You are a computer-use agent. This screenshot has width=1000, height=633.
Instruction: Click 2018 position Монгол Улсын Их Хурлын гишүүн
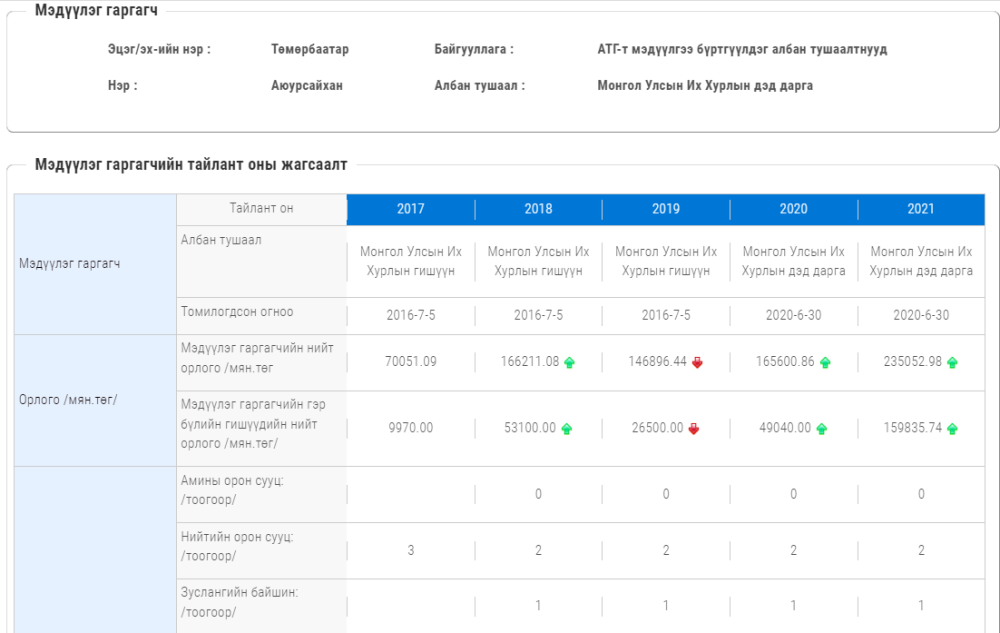pyautogui.click(x=538, y=261)
